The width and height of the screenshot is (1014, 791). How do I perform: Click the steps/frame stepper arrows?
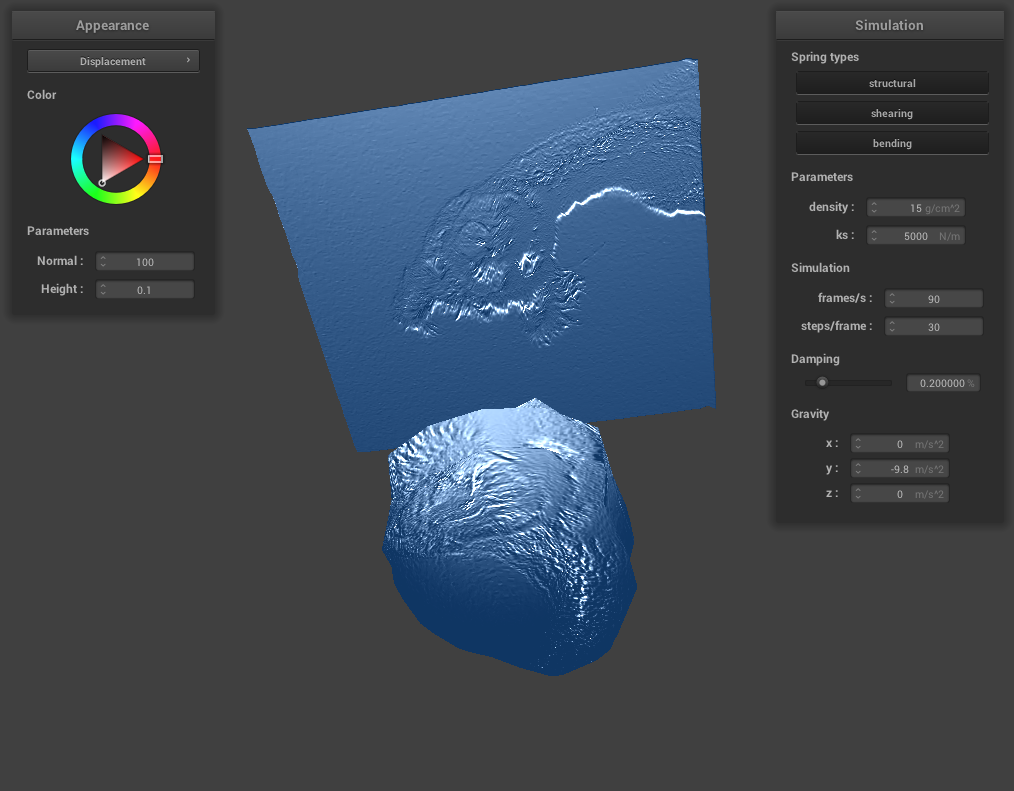point(892,327)
